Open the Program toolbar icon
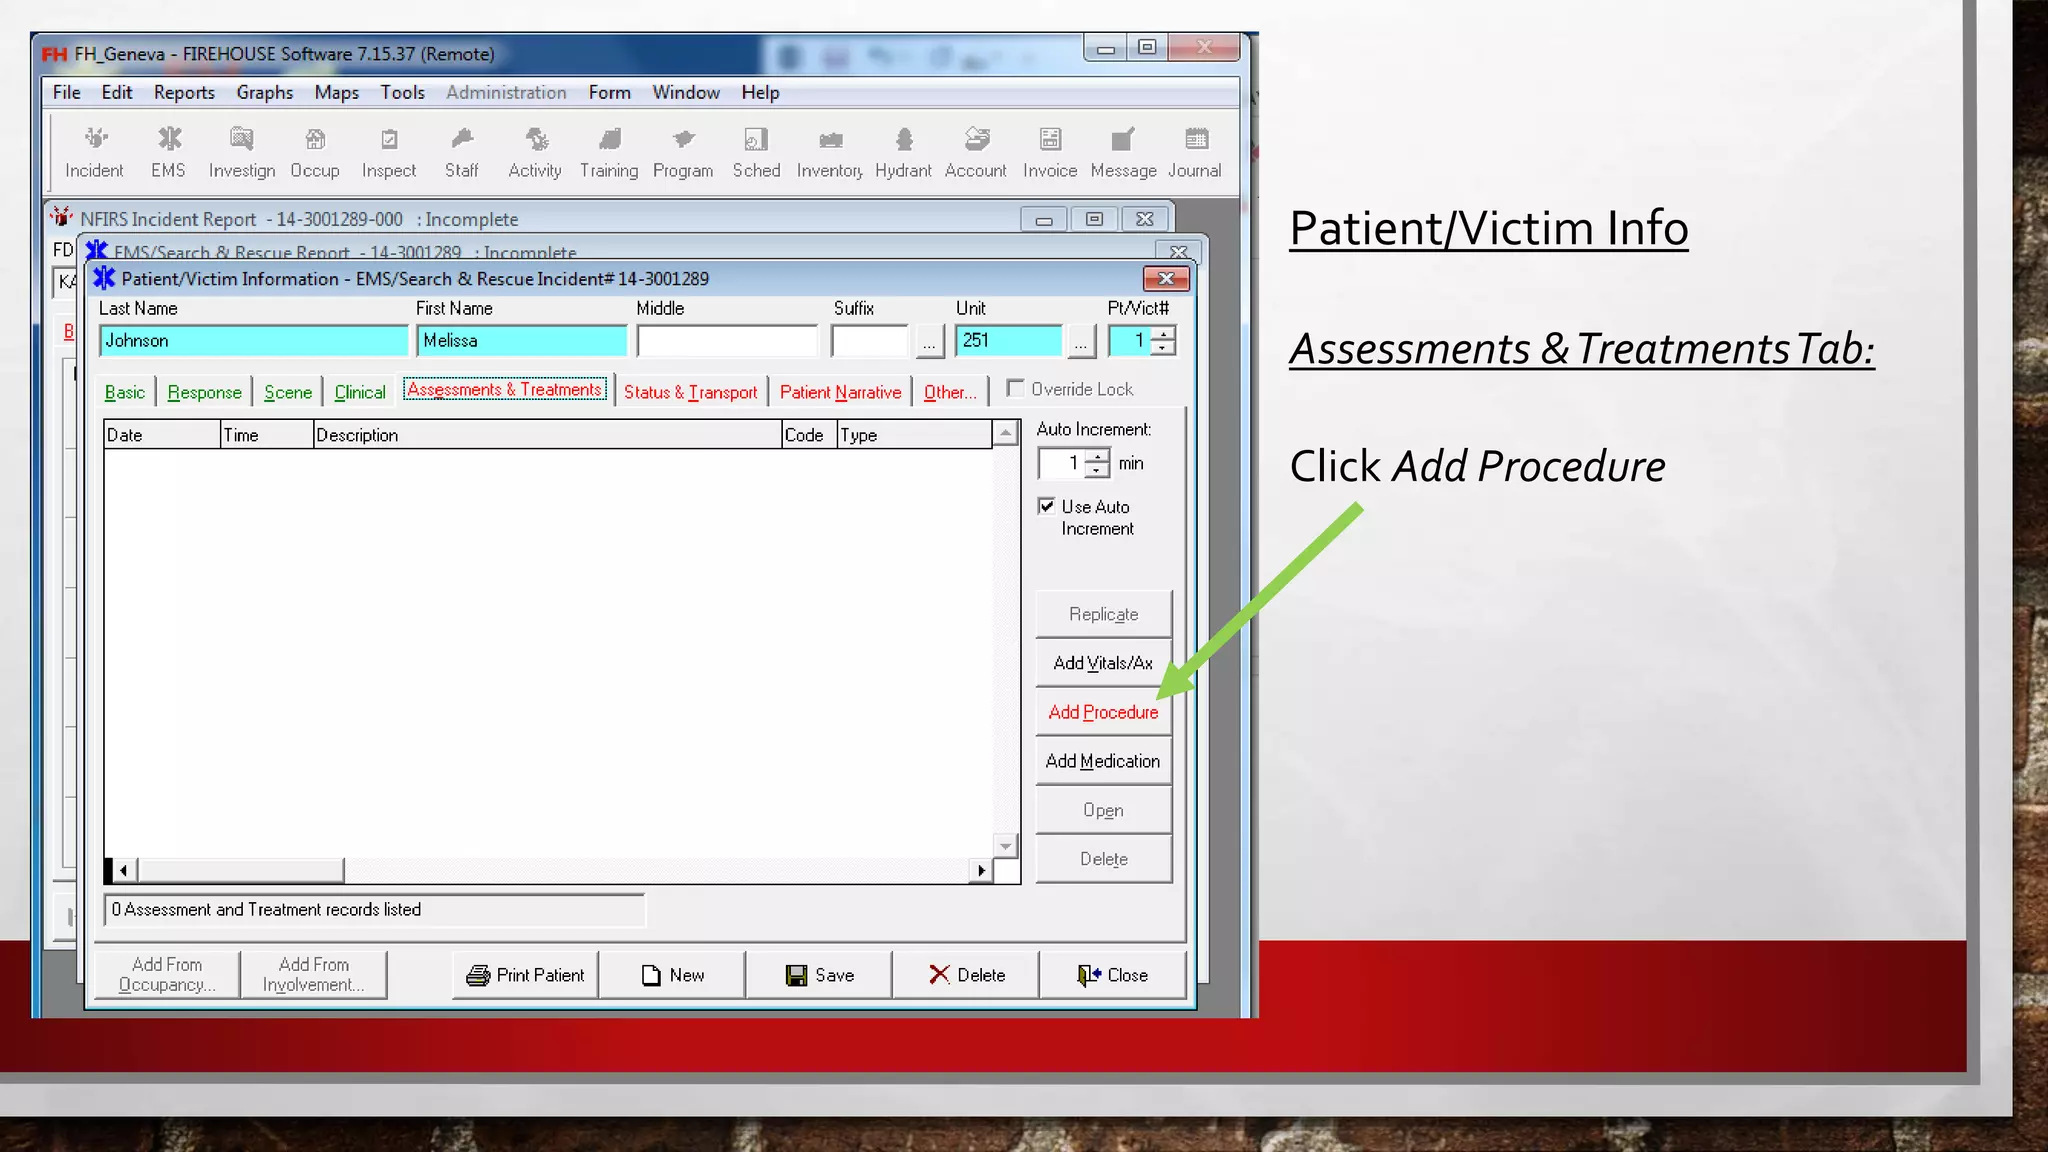This screenshot has height=1152, width=2048. (683, 152)
